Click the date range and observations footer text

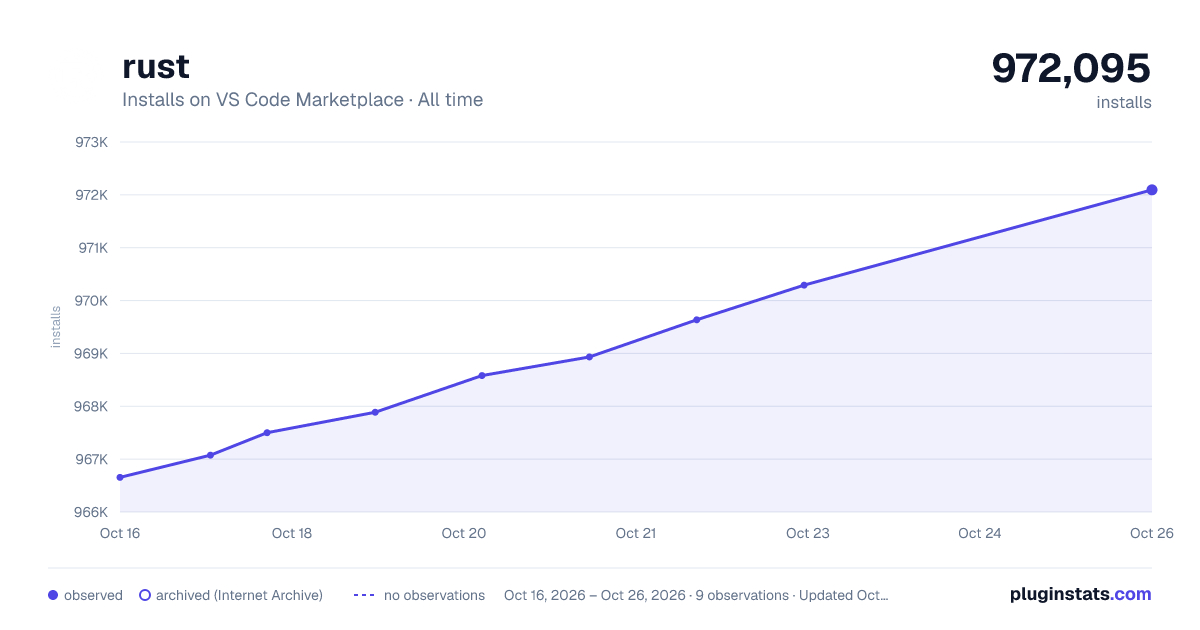[x=696, y=595]
